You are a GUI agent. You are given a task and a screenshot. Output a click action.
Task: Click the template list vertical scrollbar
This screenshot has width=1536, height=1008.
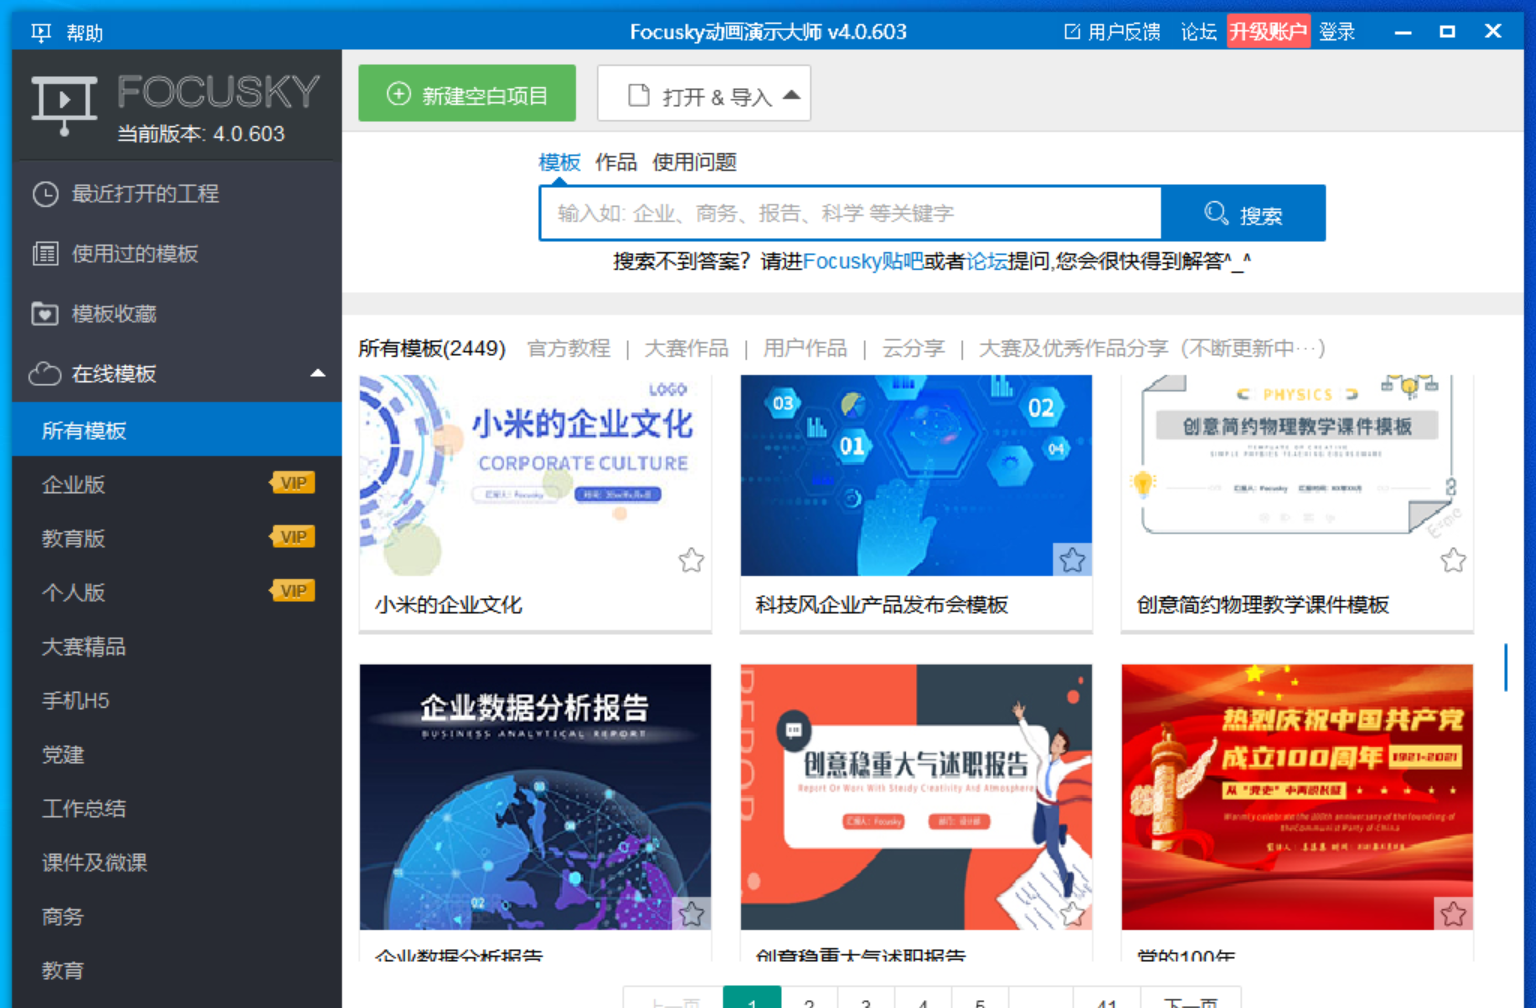point(1505,667)
